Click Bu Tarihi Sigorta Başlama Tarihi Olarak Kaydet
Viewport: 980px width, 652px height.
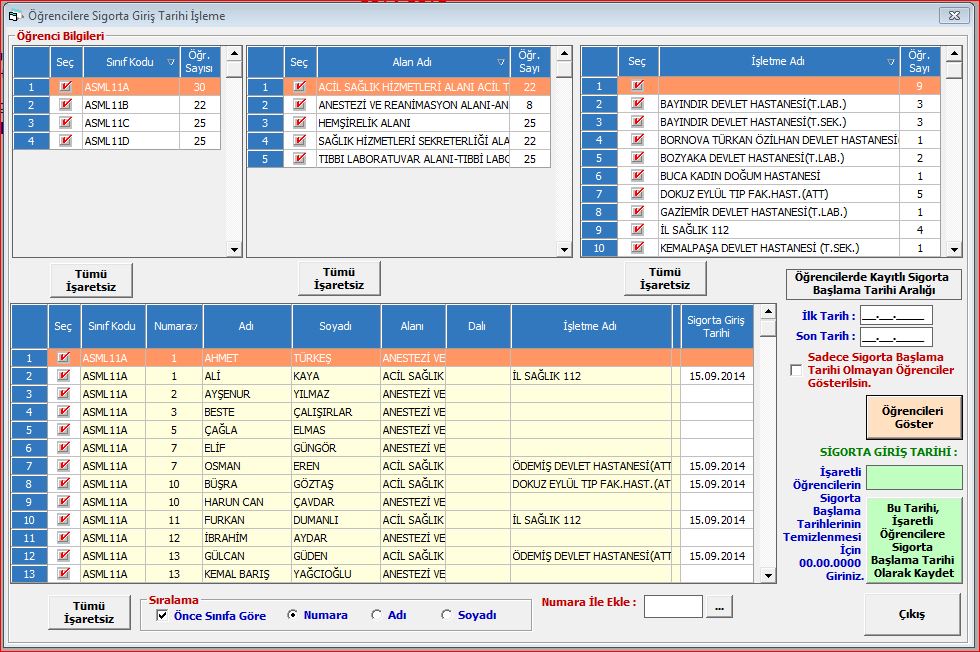(915, 540)
